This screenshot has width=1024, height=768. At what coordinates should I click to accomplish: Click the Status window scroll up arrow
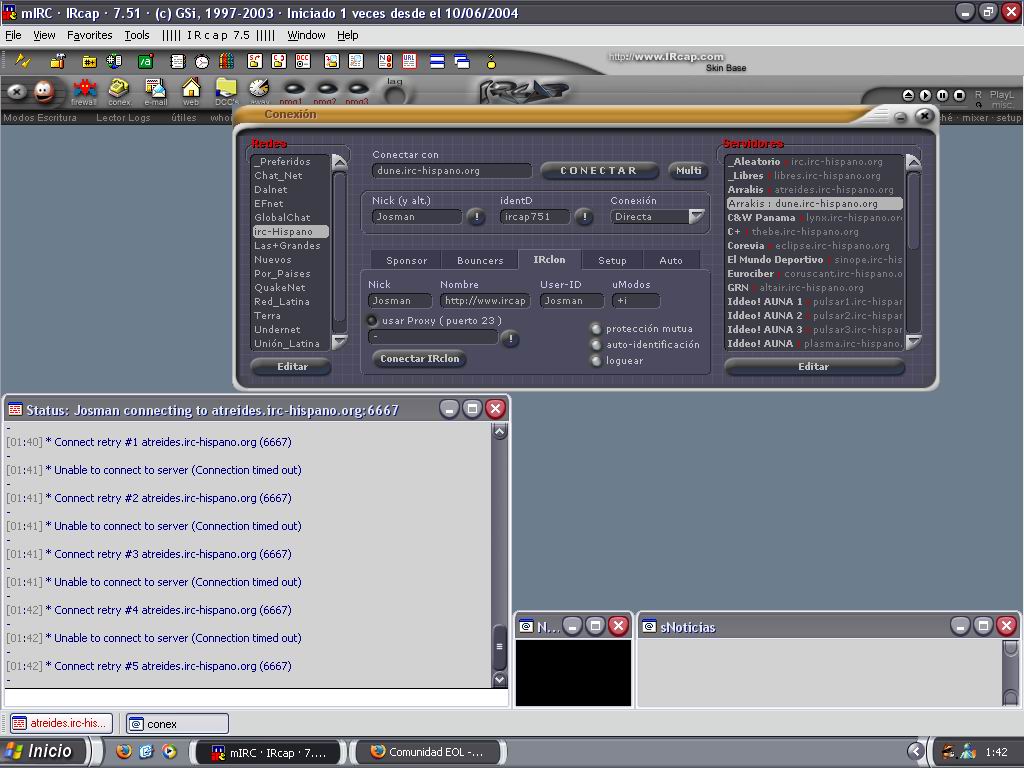(500, 431)
